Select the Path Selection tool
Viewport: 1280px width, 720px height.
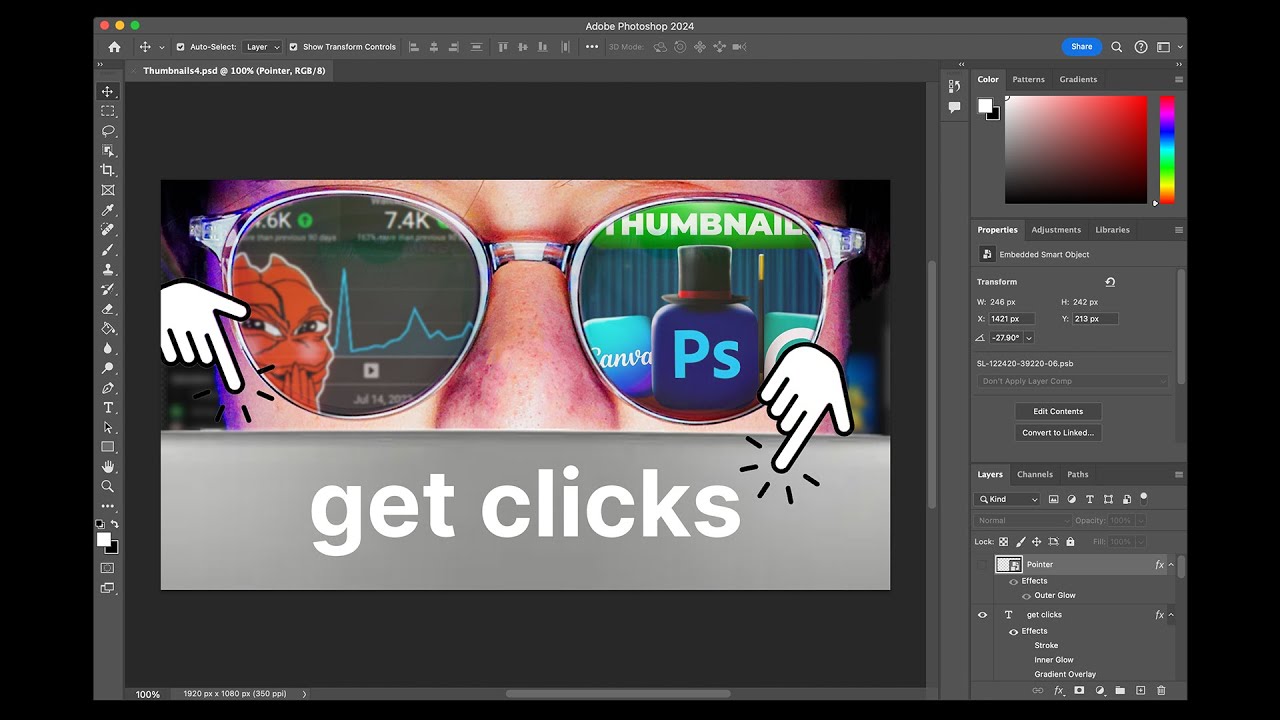click(108, 427)
